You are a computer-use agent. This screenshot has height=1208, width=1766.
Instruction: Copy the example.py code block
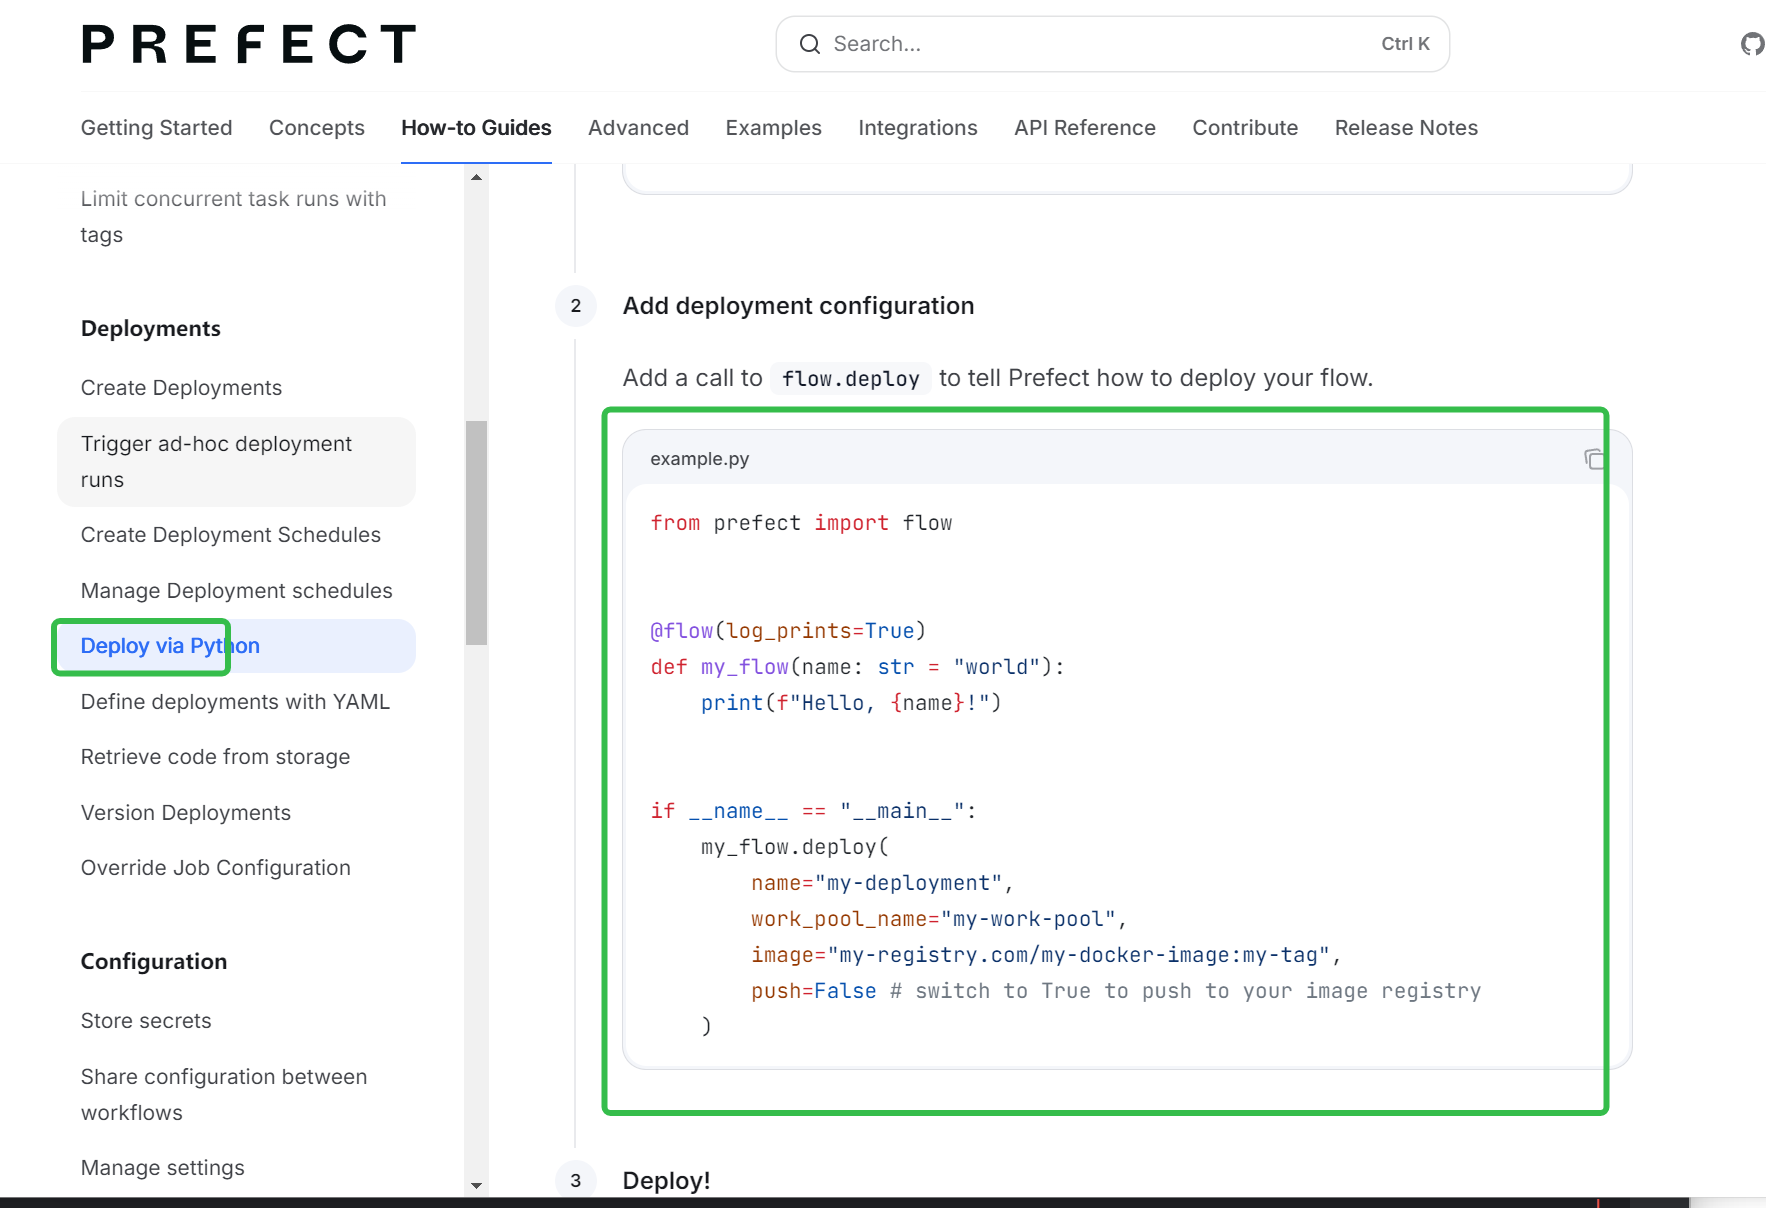click(x=1594, y=459)
